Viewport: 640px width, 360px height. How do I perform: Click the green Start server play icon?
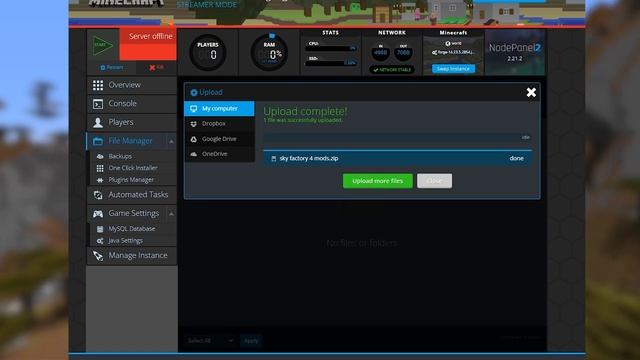[x=103, y=45]
